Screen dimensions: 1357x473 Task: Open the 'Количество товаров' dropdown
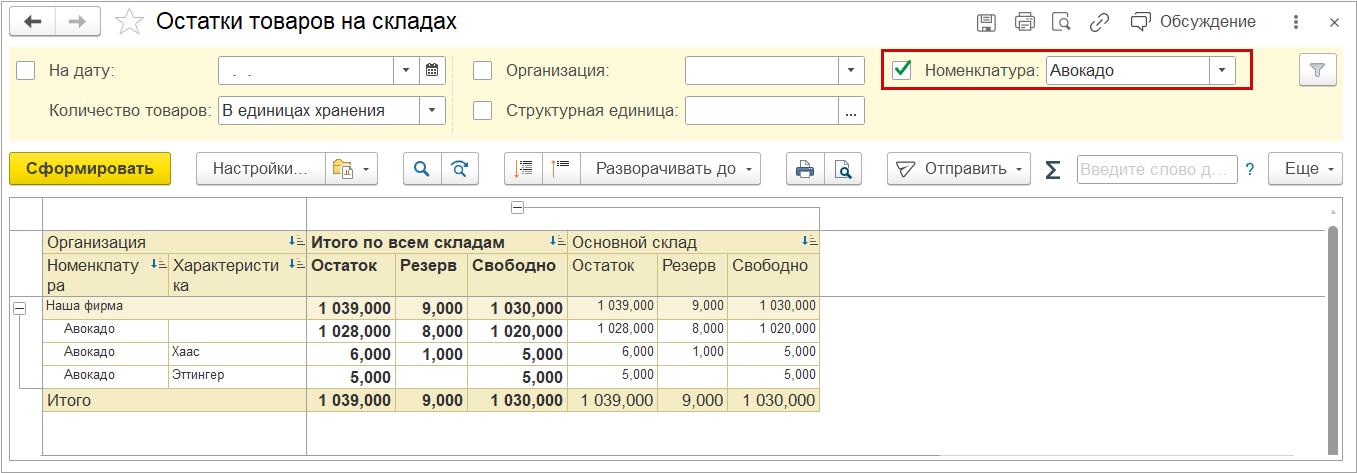pos(432,110)
